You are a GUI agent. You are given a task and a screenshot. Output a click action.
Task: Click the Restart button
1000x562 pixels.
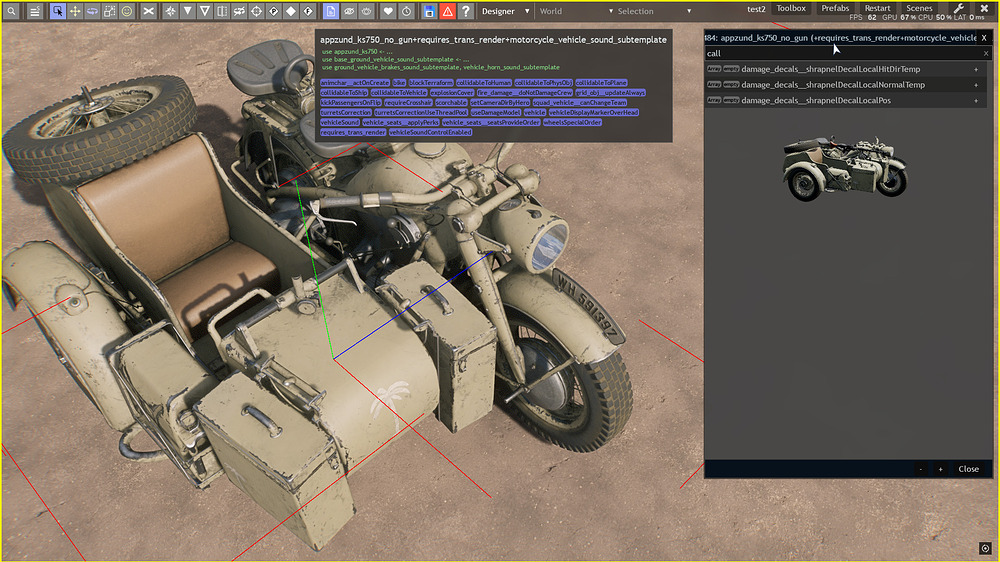[x=877, y=8]
